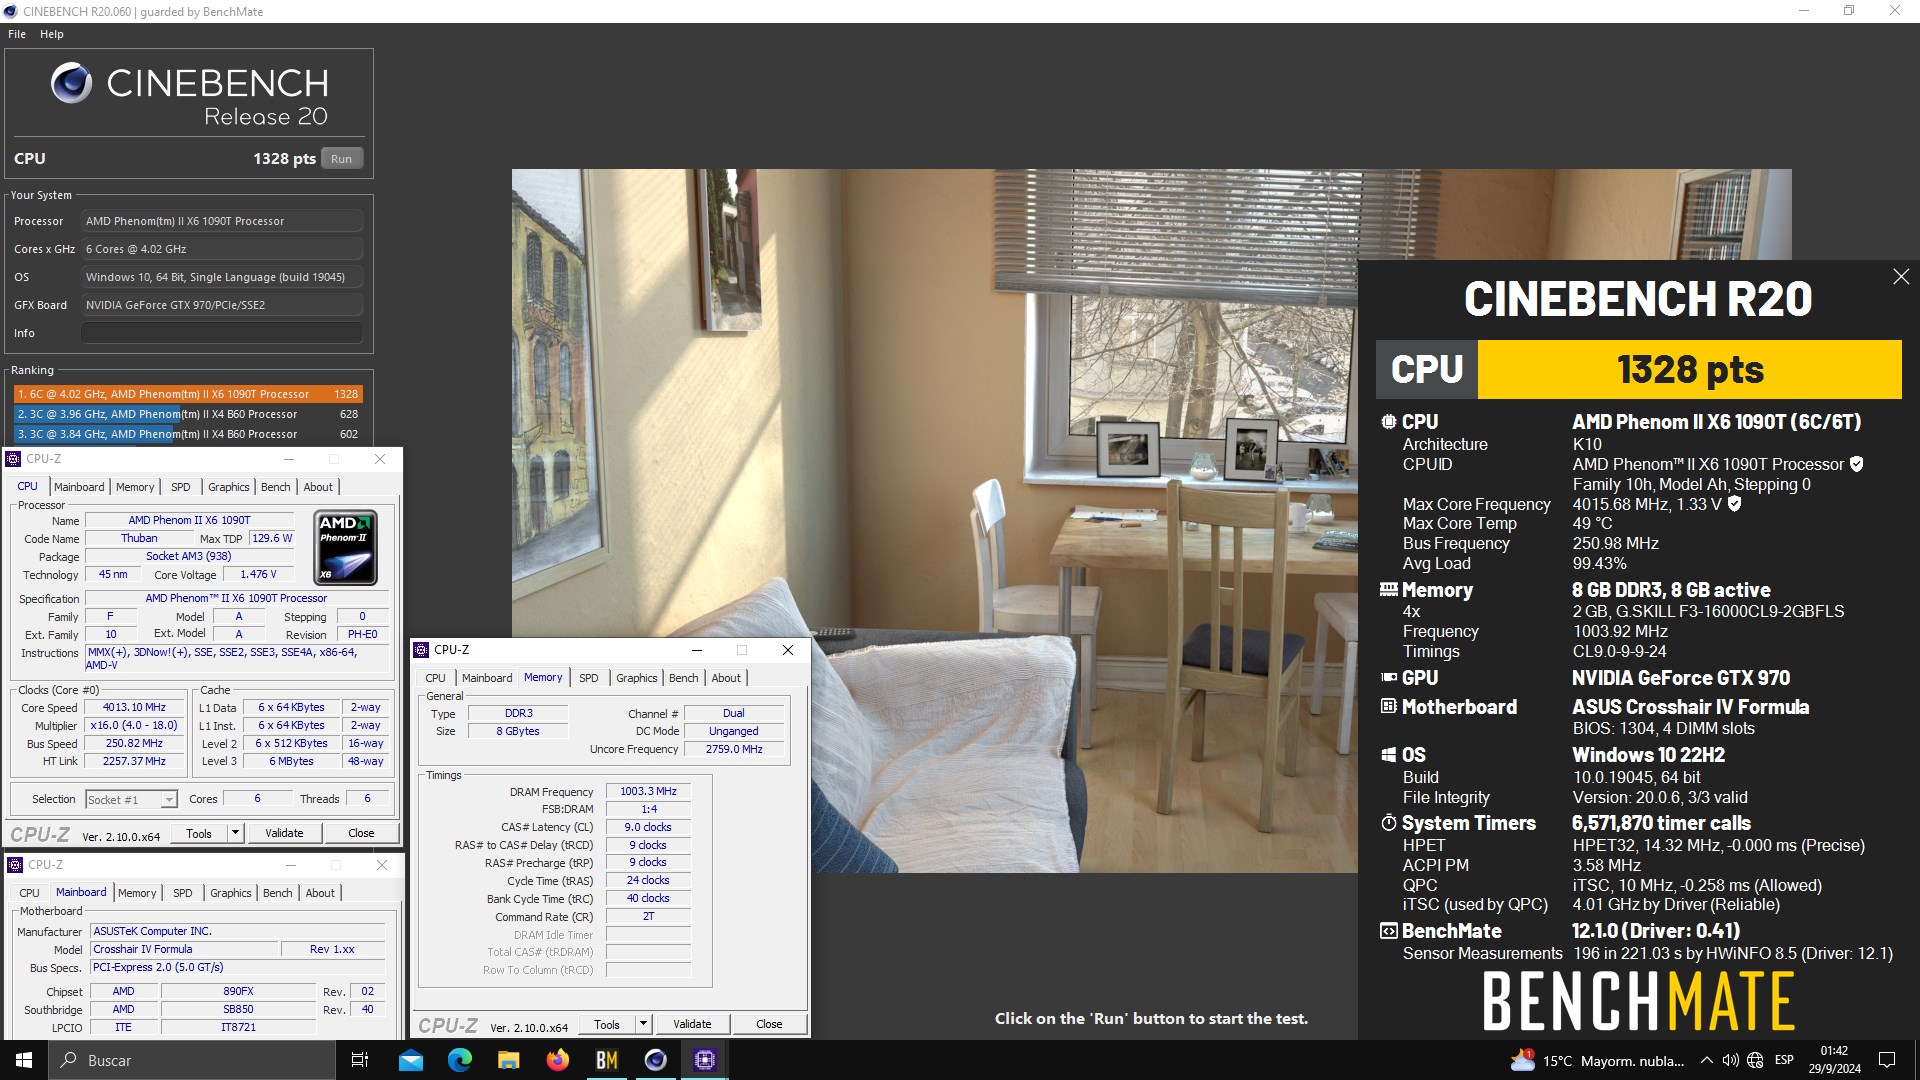1920x1080 pixels.
Task: Switch to CPU tab in Mainboard CPU-Z window
Action: (x=30, y=893)
